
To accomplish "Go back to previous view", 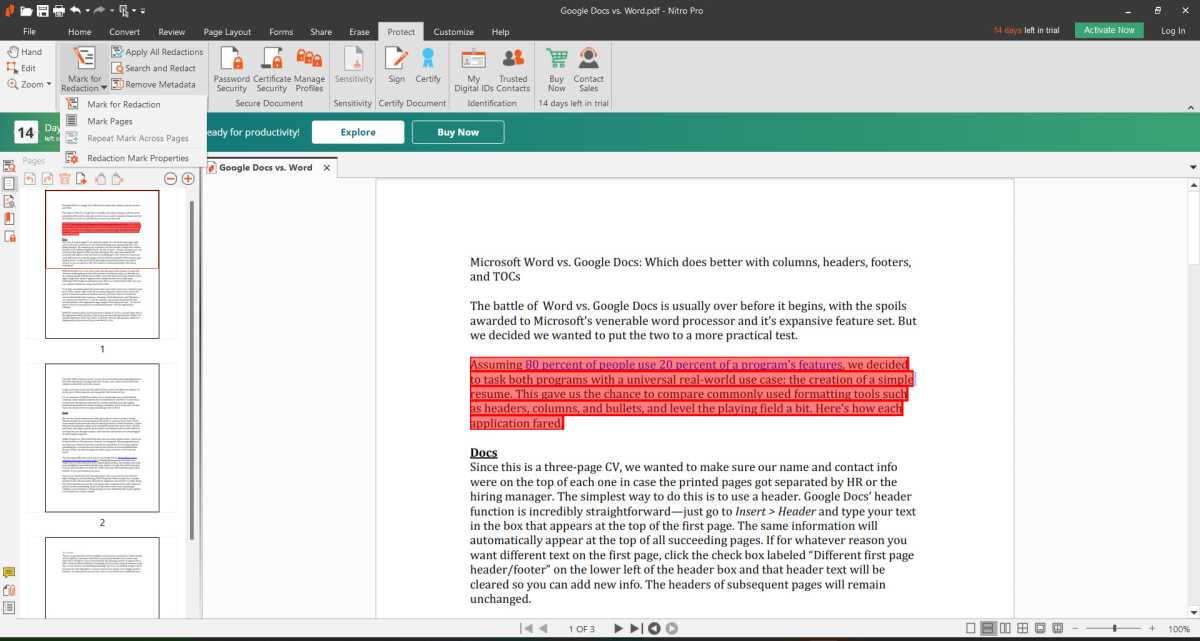I will 654,628.
